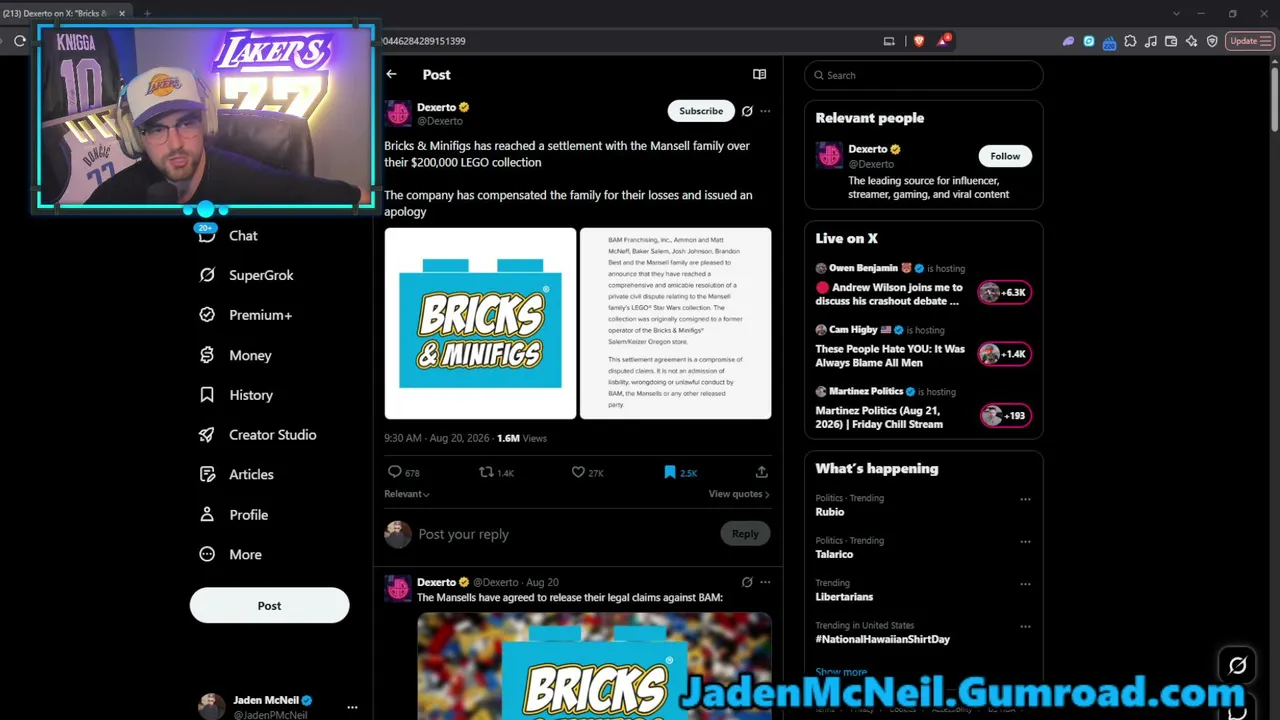Click the white Post button in sidebar

pyautogui.click(x=269, y=606)
